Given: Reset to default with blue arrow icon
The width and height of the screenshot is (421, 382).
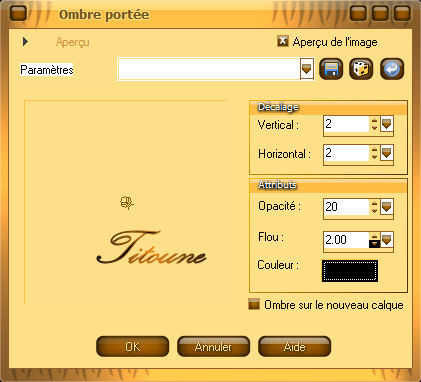Looking at the screenshot, I should point(392,69).
